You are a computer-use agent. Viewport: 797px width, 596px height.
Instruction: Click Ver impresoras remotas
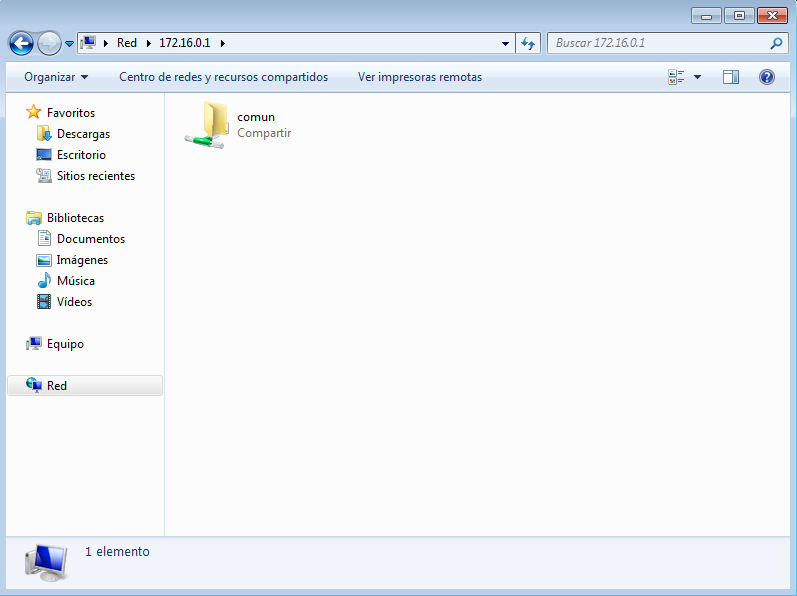coord(420,77)
